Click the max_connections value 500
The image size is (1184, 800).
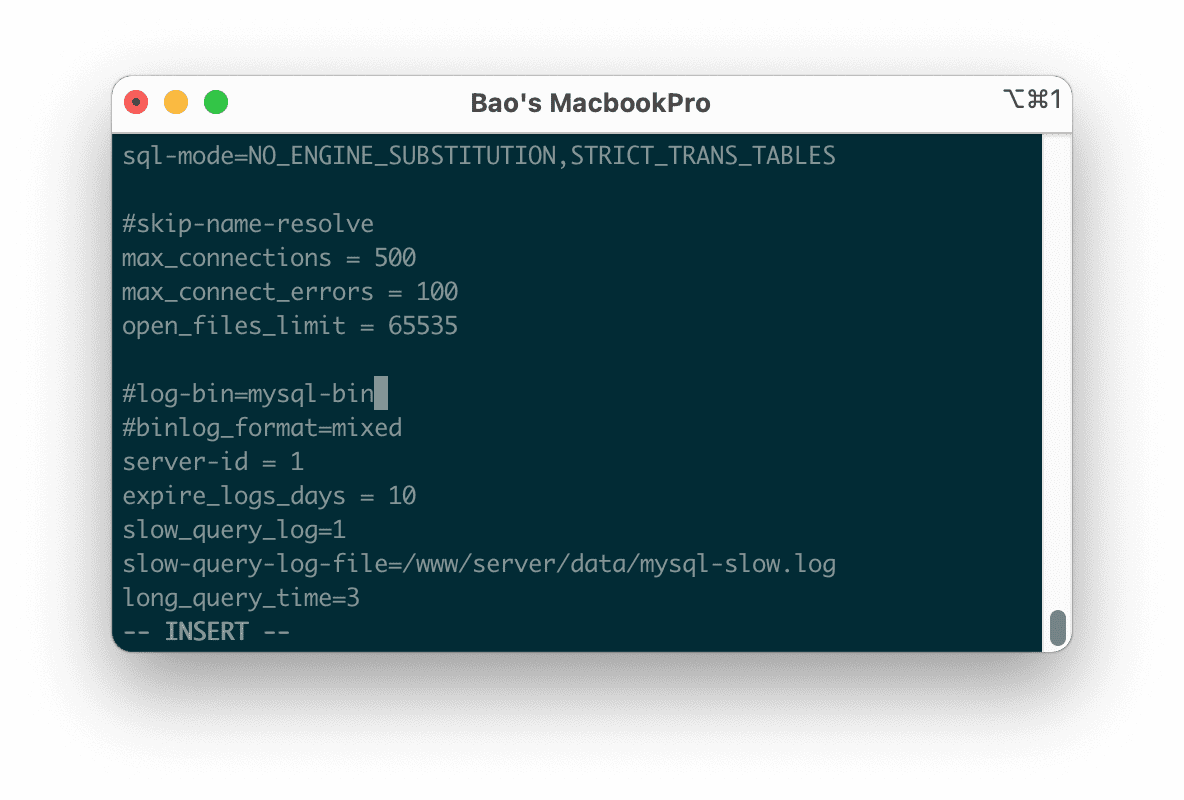click(x=395, y=258)
